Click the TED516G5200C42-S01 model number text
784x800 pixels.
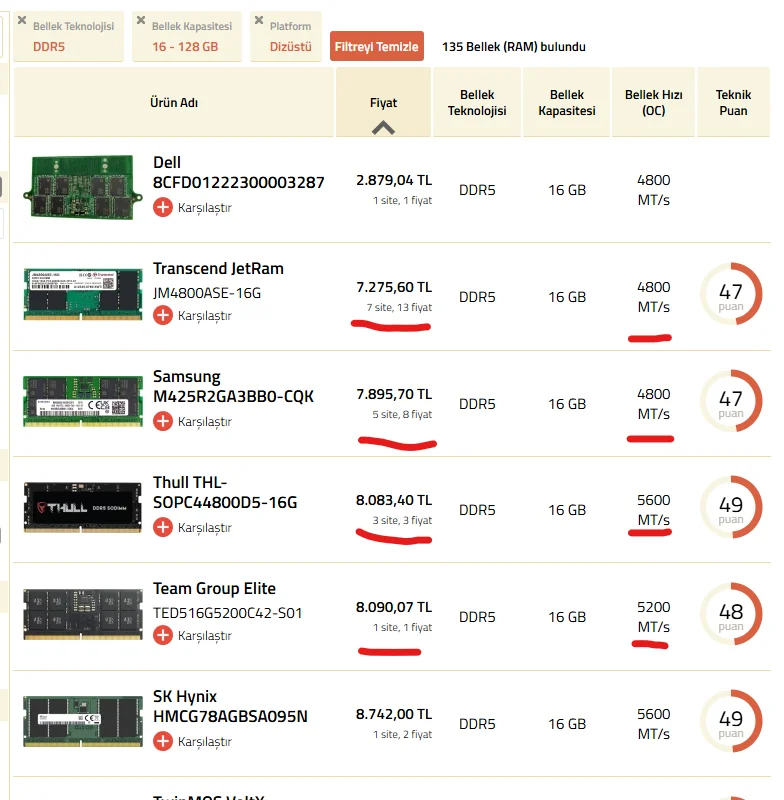227,613
